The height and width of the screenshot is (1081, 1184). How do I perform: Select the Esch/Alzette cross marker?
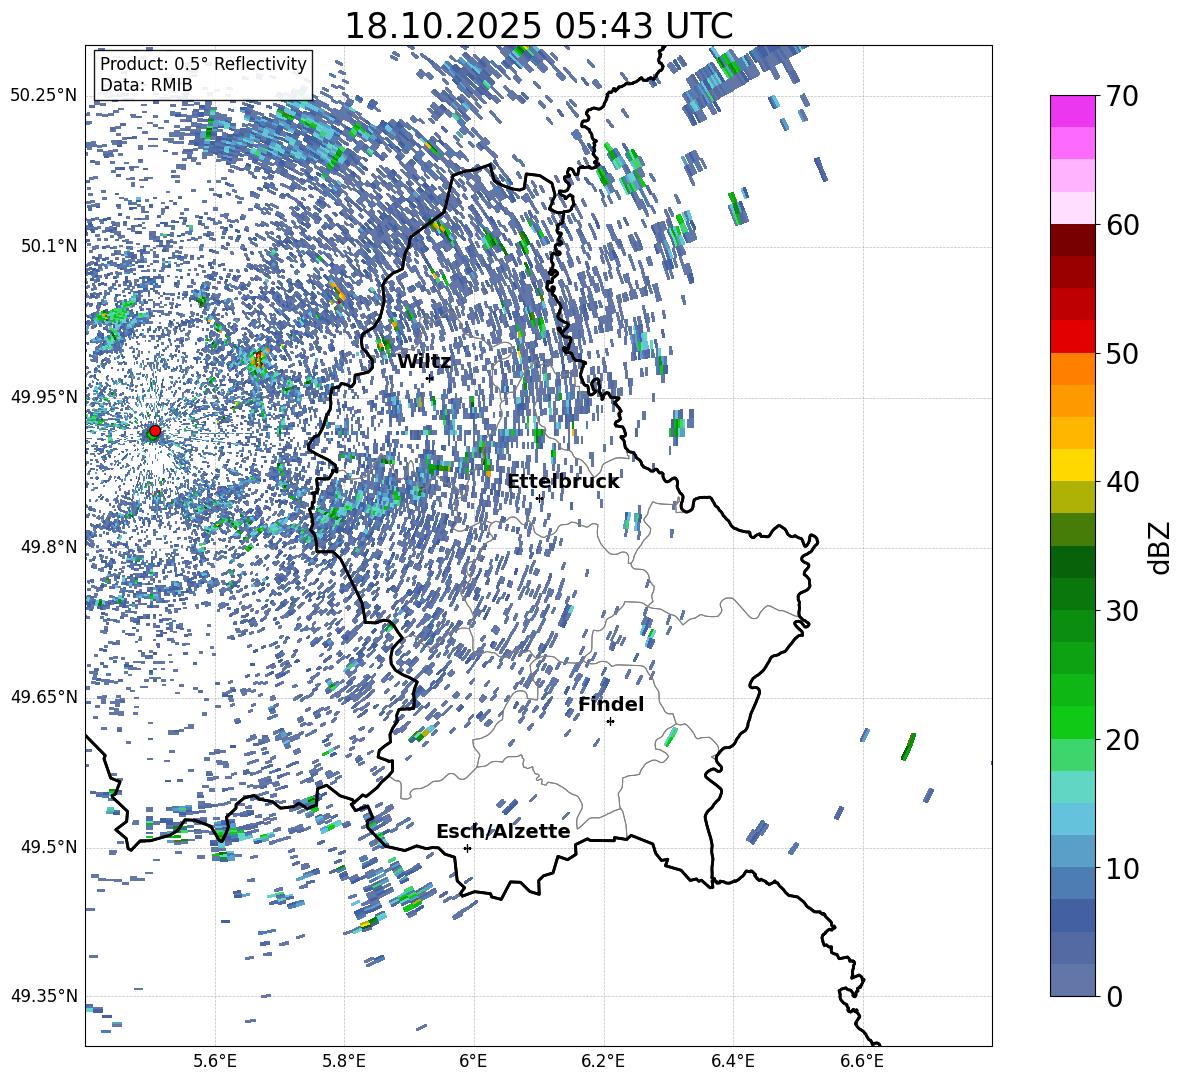click(467, 848)
